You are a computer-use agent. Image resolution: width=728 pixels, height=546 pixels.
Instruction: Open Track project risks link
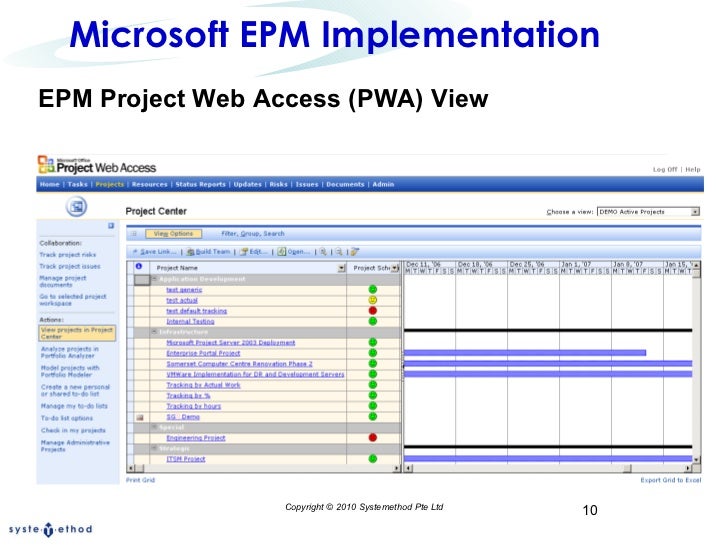pos(68,254)
